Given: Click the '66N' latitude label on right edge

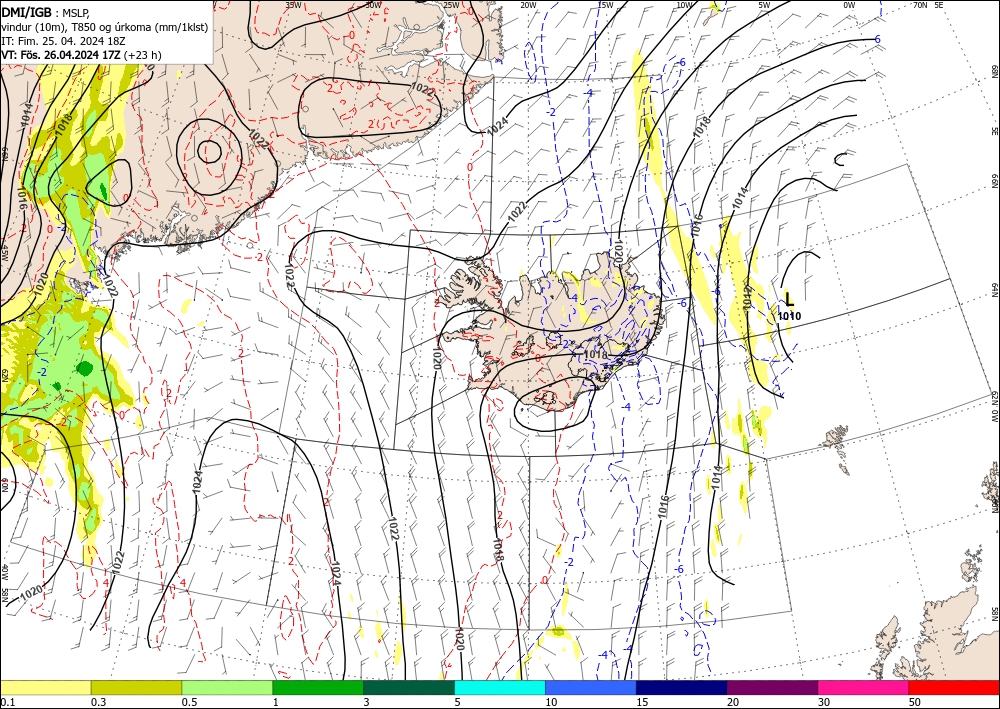Looking at the screenshot, I should (x=994, y=181).
